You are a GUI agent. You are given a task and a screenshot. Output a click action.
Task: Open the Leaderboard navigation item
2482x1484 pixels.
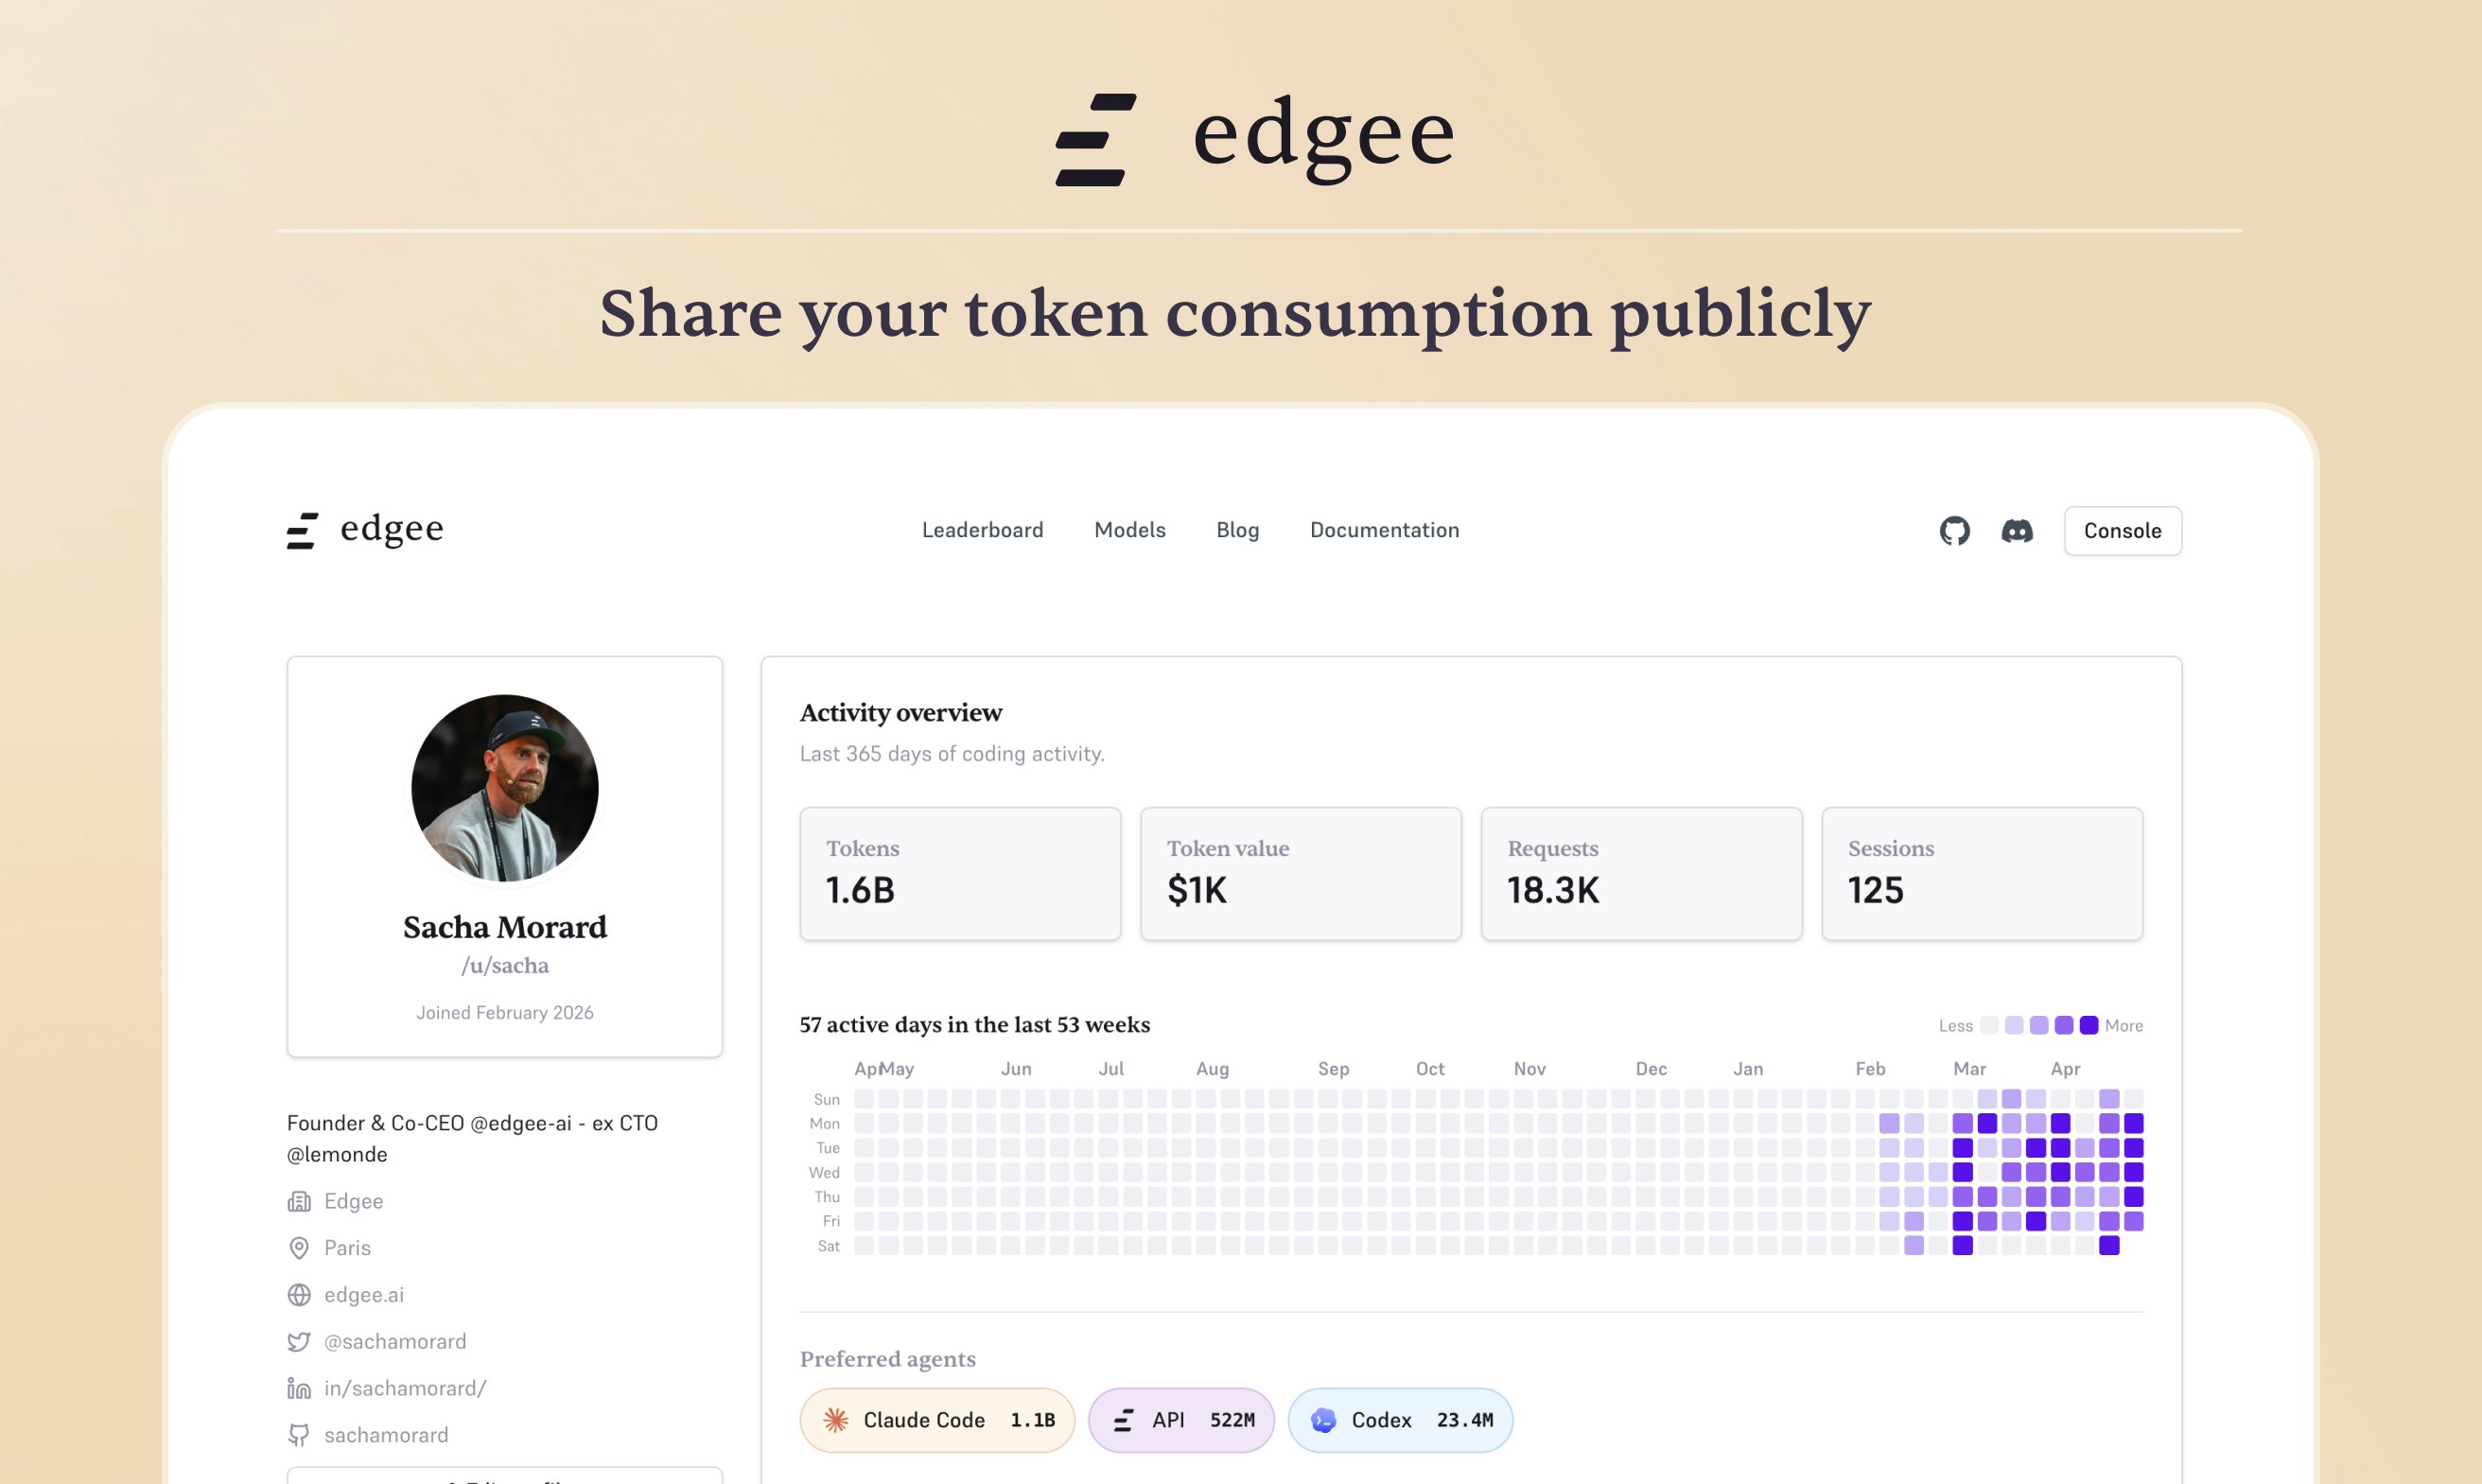pos(983,530)
